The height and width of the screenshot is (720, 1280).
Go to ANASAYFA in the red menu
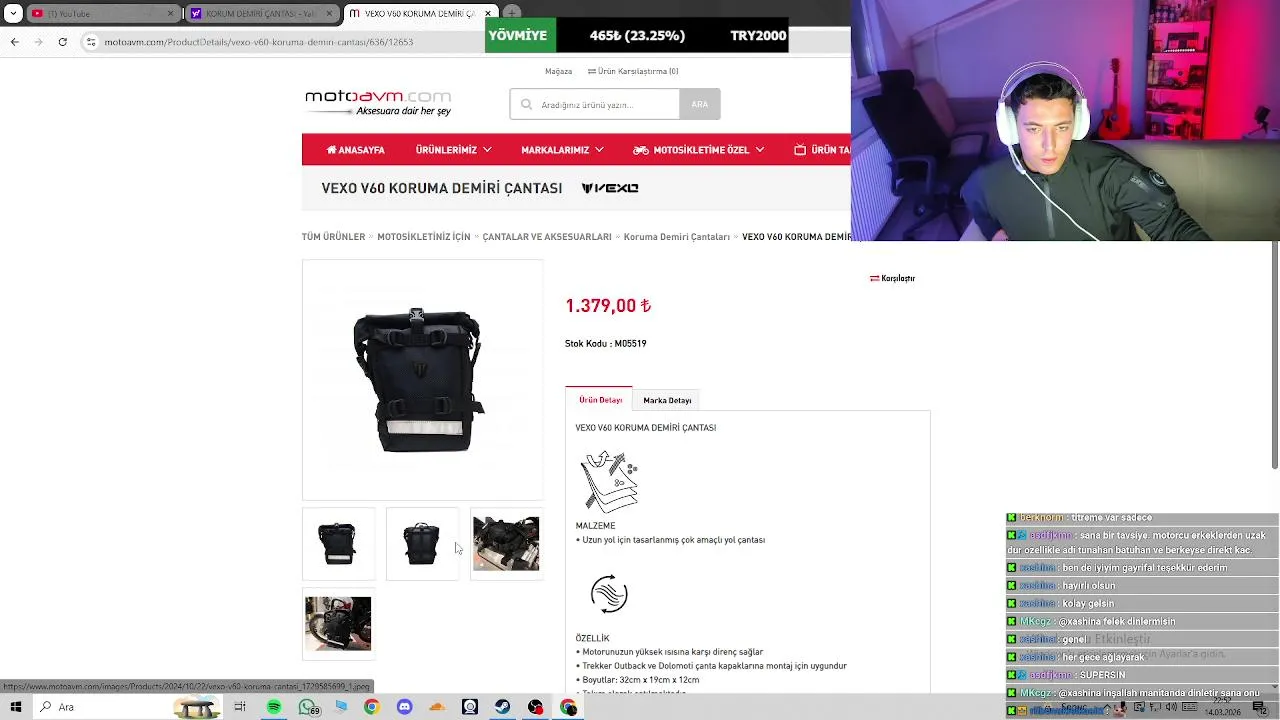click(356, 150)
